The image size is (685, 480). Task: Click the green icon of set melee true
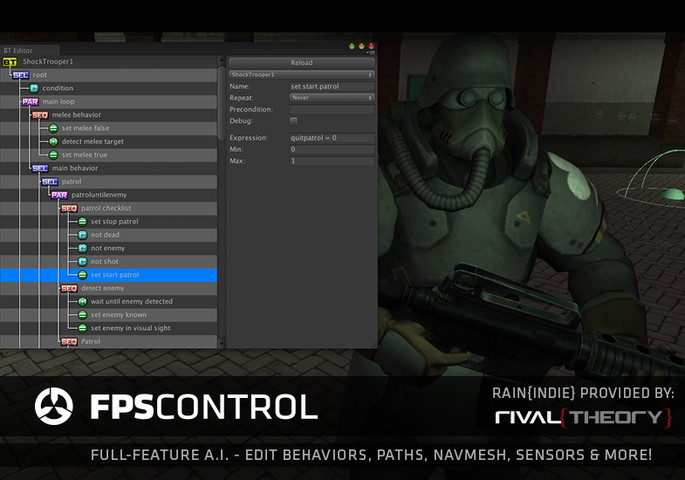53,155
